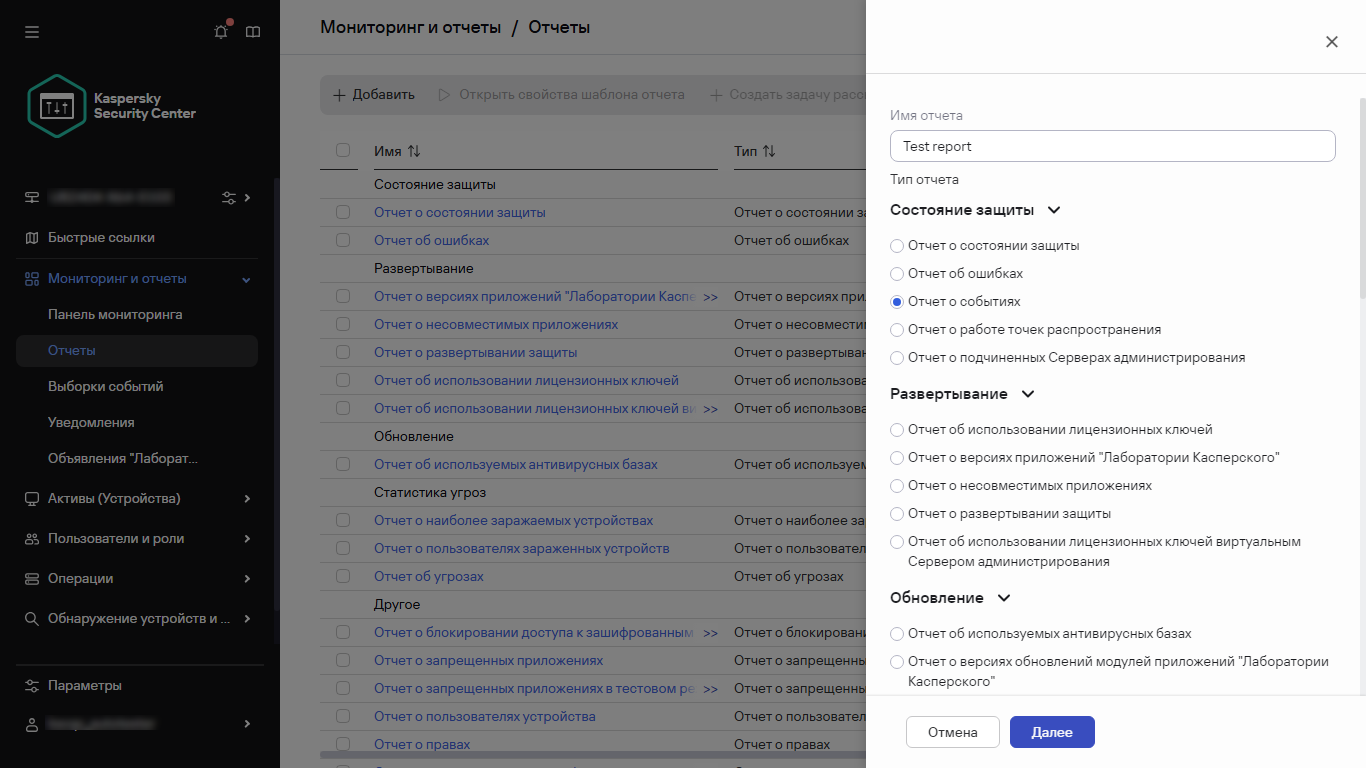Click the sort icon beside Тип column
Image resolution: width=1366 pixels, height=768 pixels.
769,151
